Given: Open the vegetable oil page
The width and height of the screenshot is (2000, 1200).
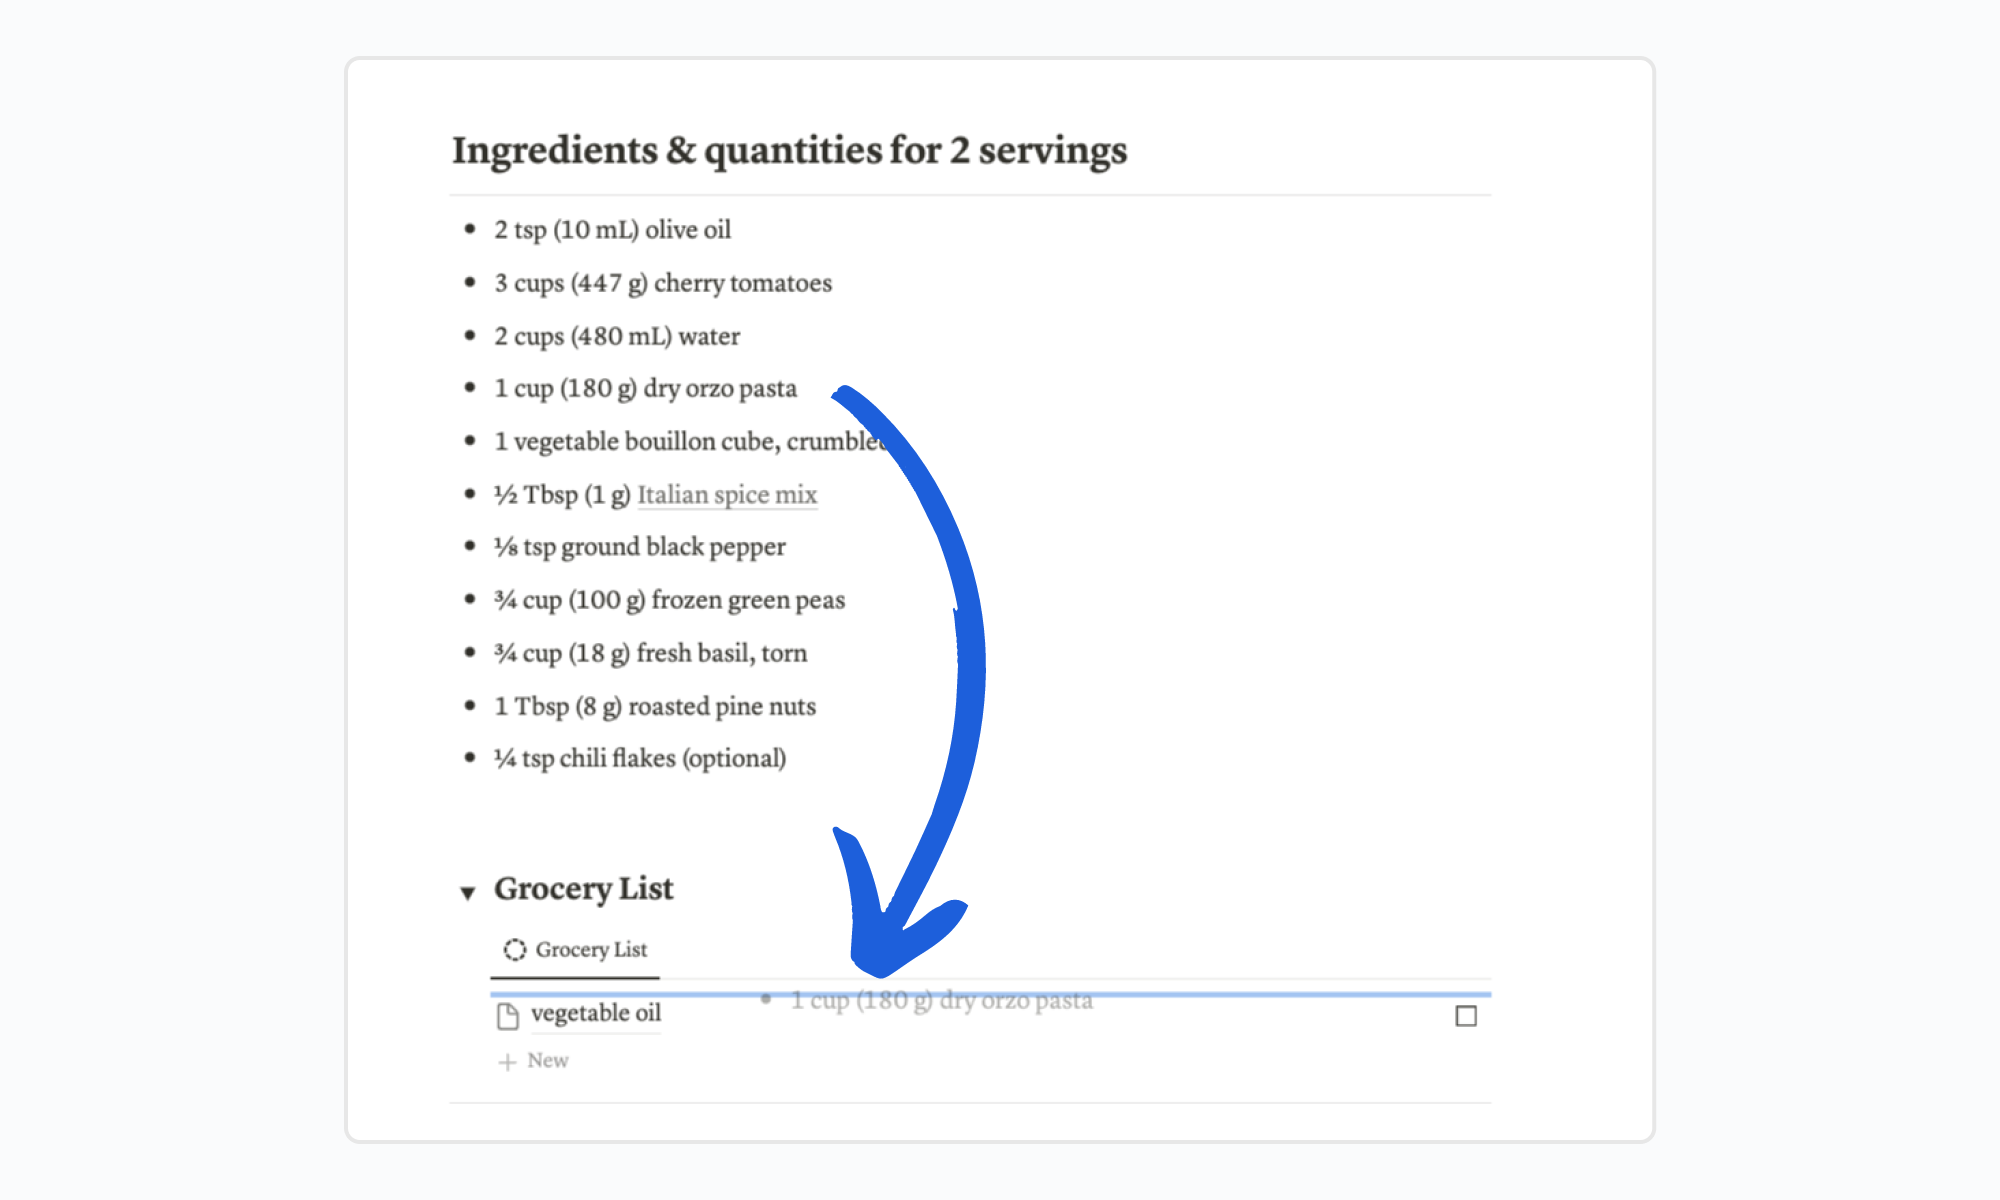Looking at the screenshot, I should [x=596, y=1013].
